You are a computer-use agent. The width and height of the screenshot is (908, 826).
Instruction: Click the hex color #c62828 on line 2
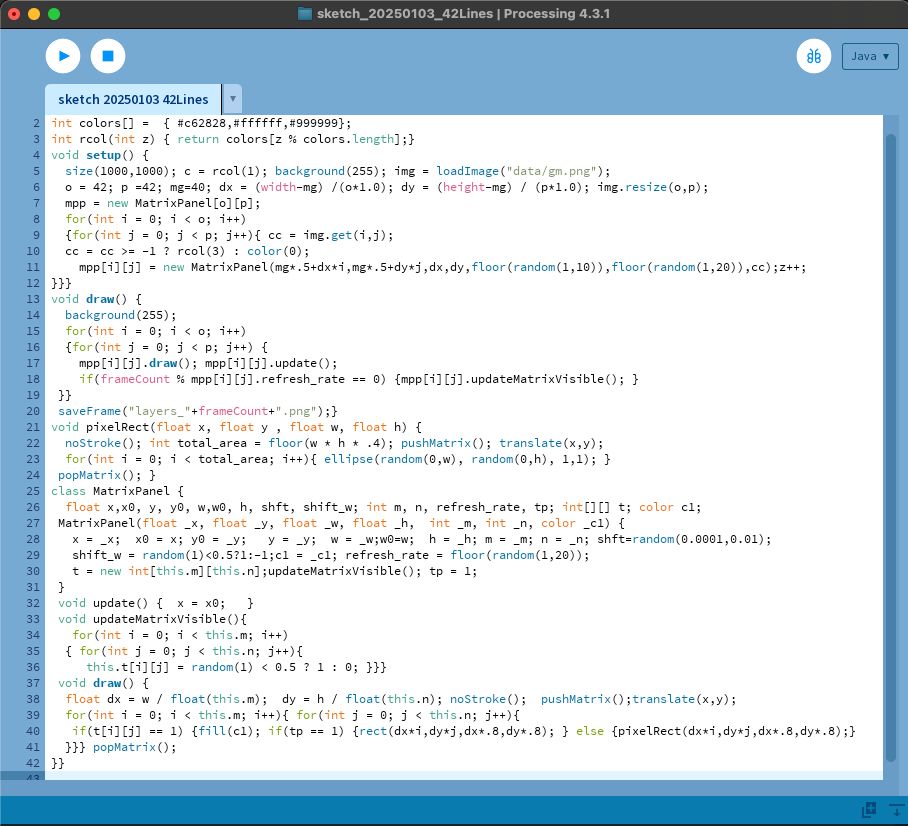click(201, 123)
